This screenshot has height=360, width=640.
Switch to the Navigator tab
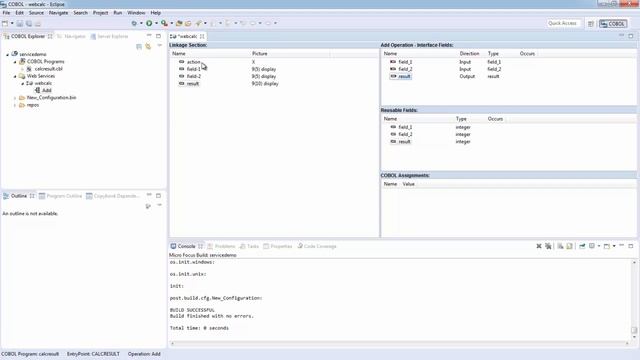tap(71, 36)
